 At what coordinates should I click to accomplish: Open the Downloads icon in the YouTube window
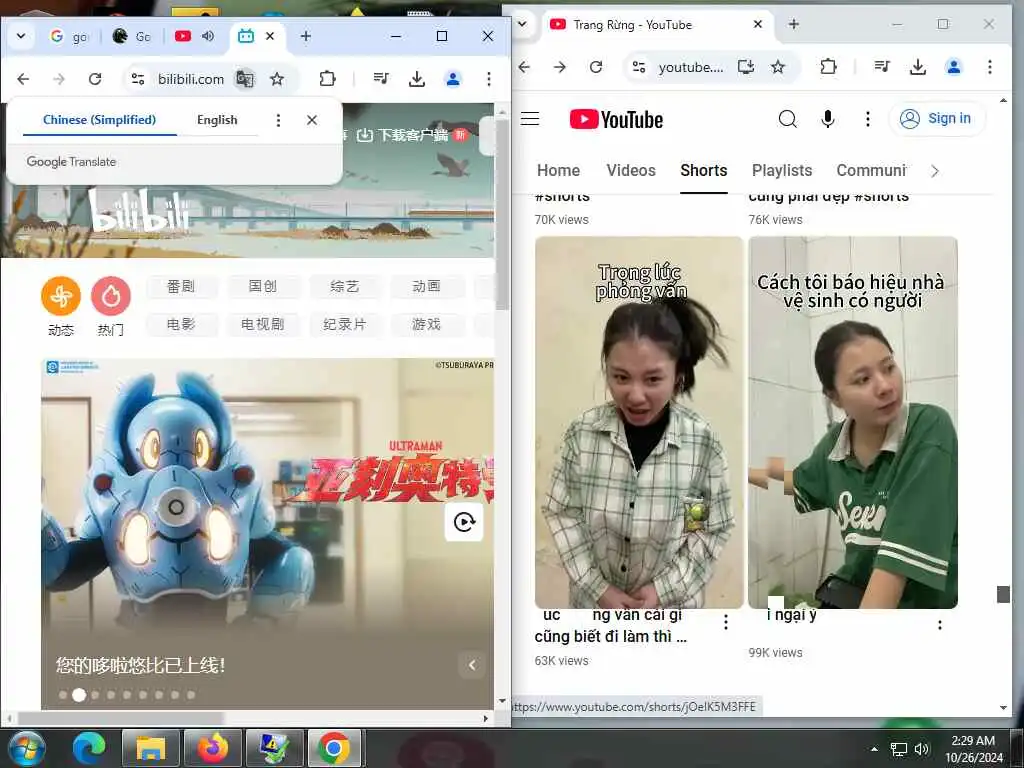point(918,67)
